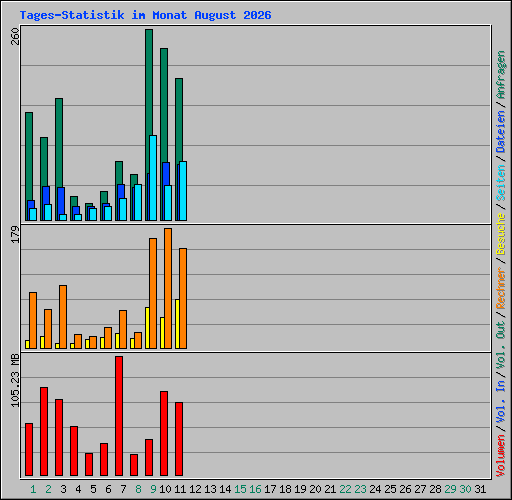Click the orange Rechner bar for day 3
Image resolution: width=512 pixels, height=500 pixels.
pos(63,317)
